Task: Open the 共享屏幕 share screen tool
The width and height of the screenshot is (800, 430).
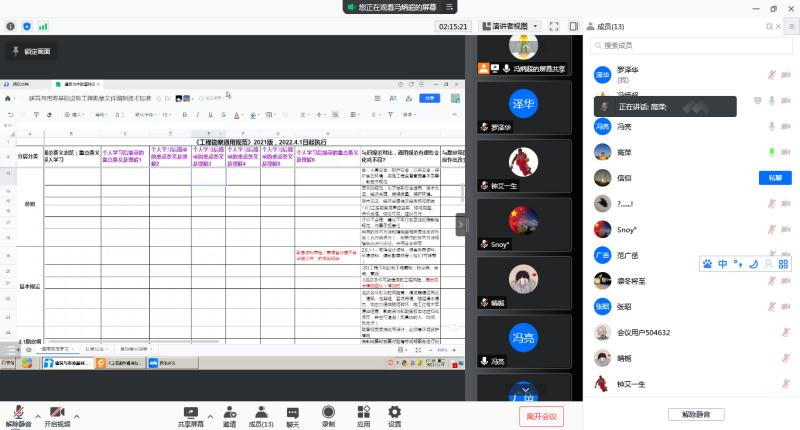Action: [192, 414]
